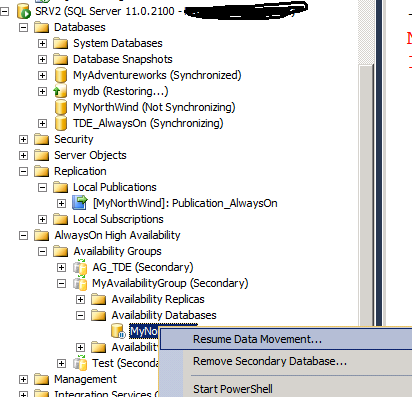Select the Availability Replicas label
Screen dimensions: 412x397
(x=158, y=299)
